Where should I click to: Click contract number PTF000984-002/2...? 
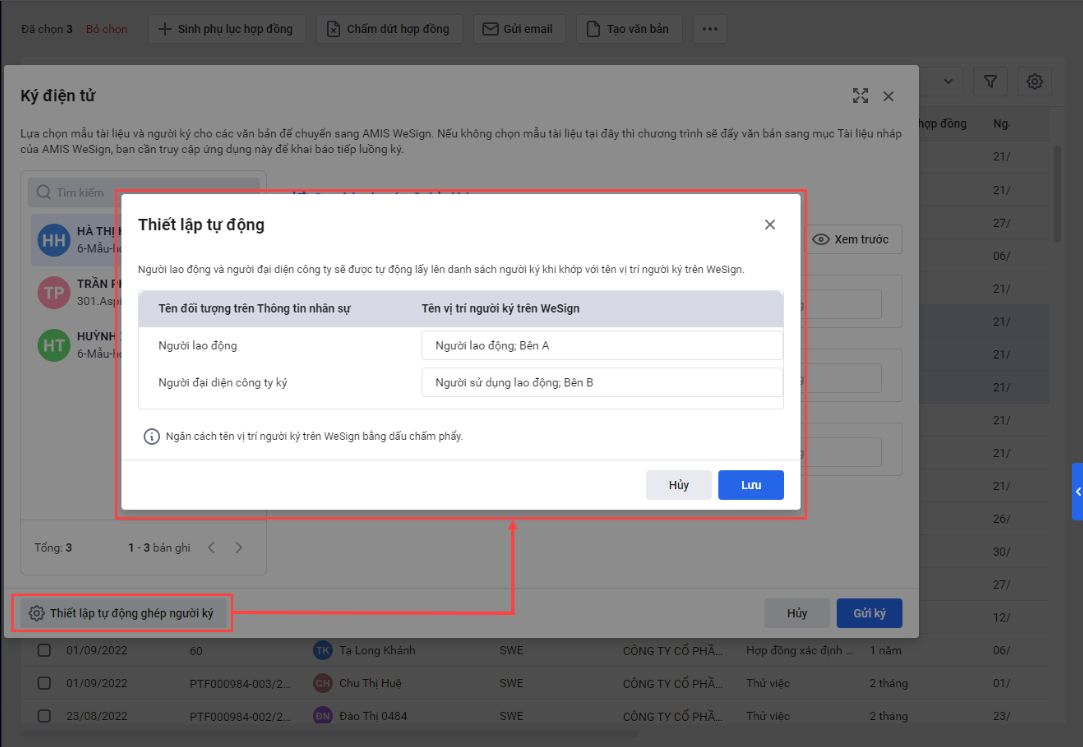pyautogui.click(x=240, y=717)
